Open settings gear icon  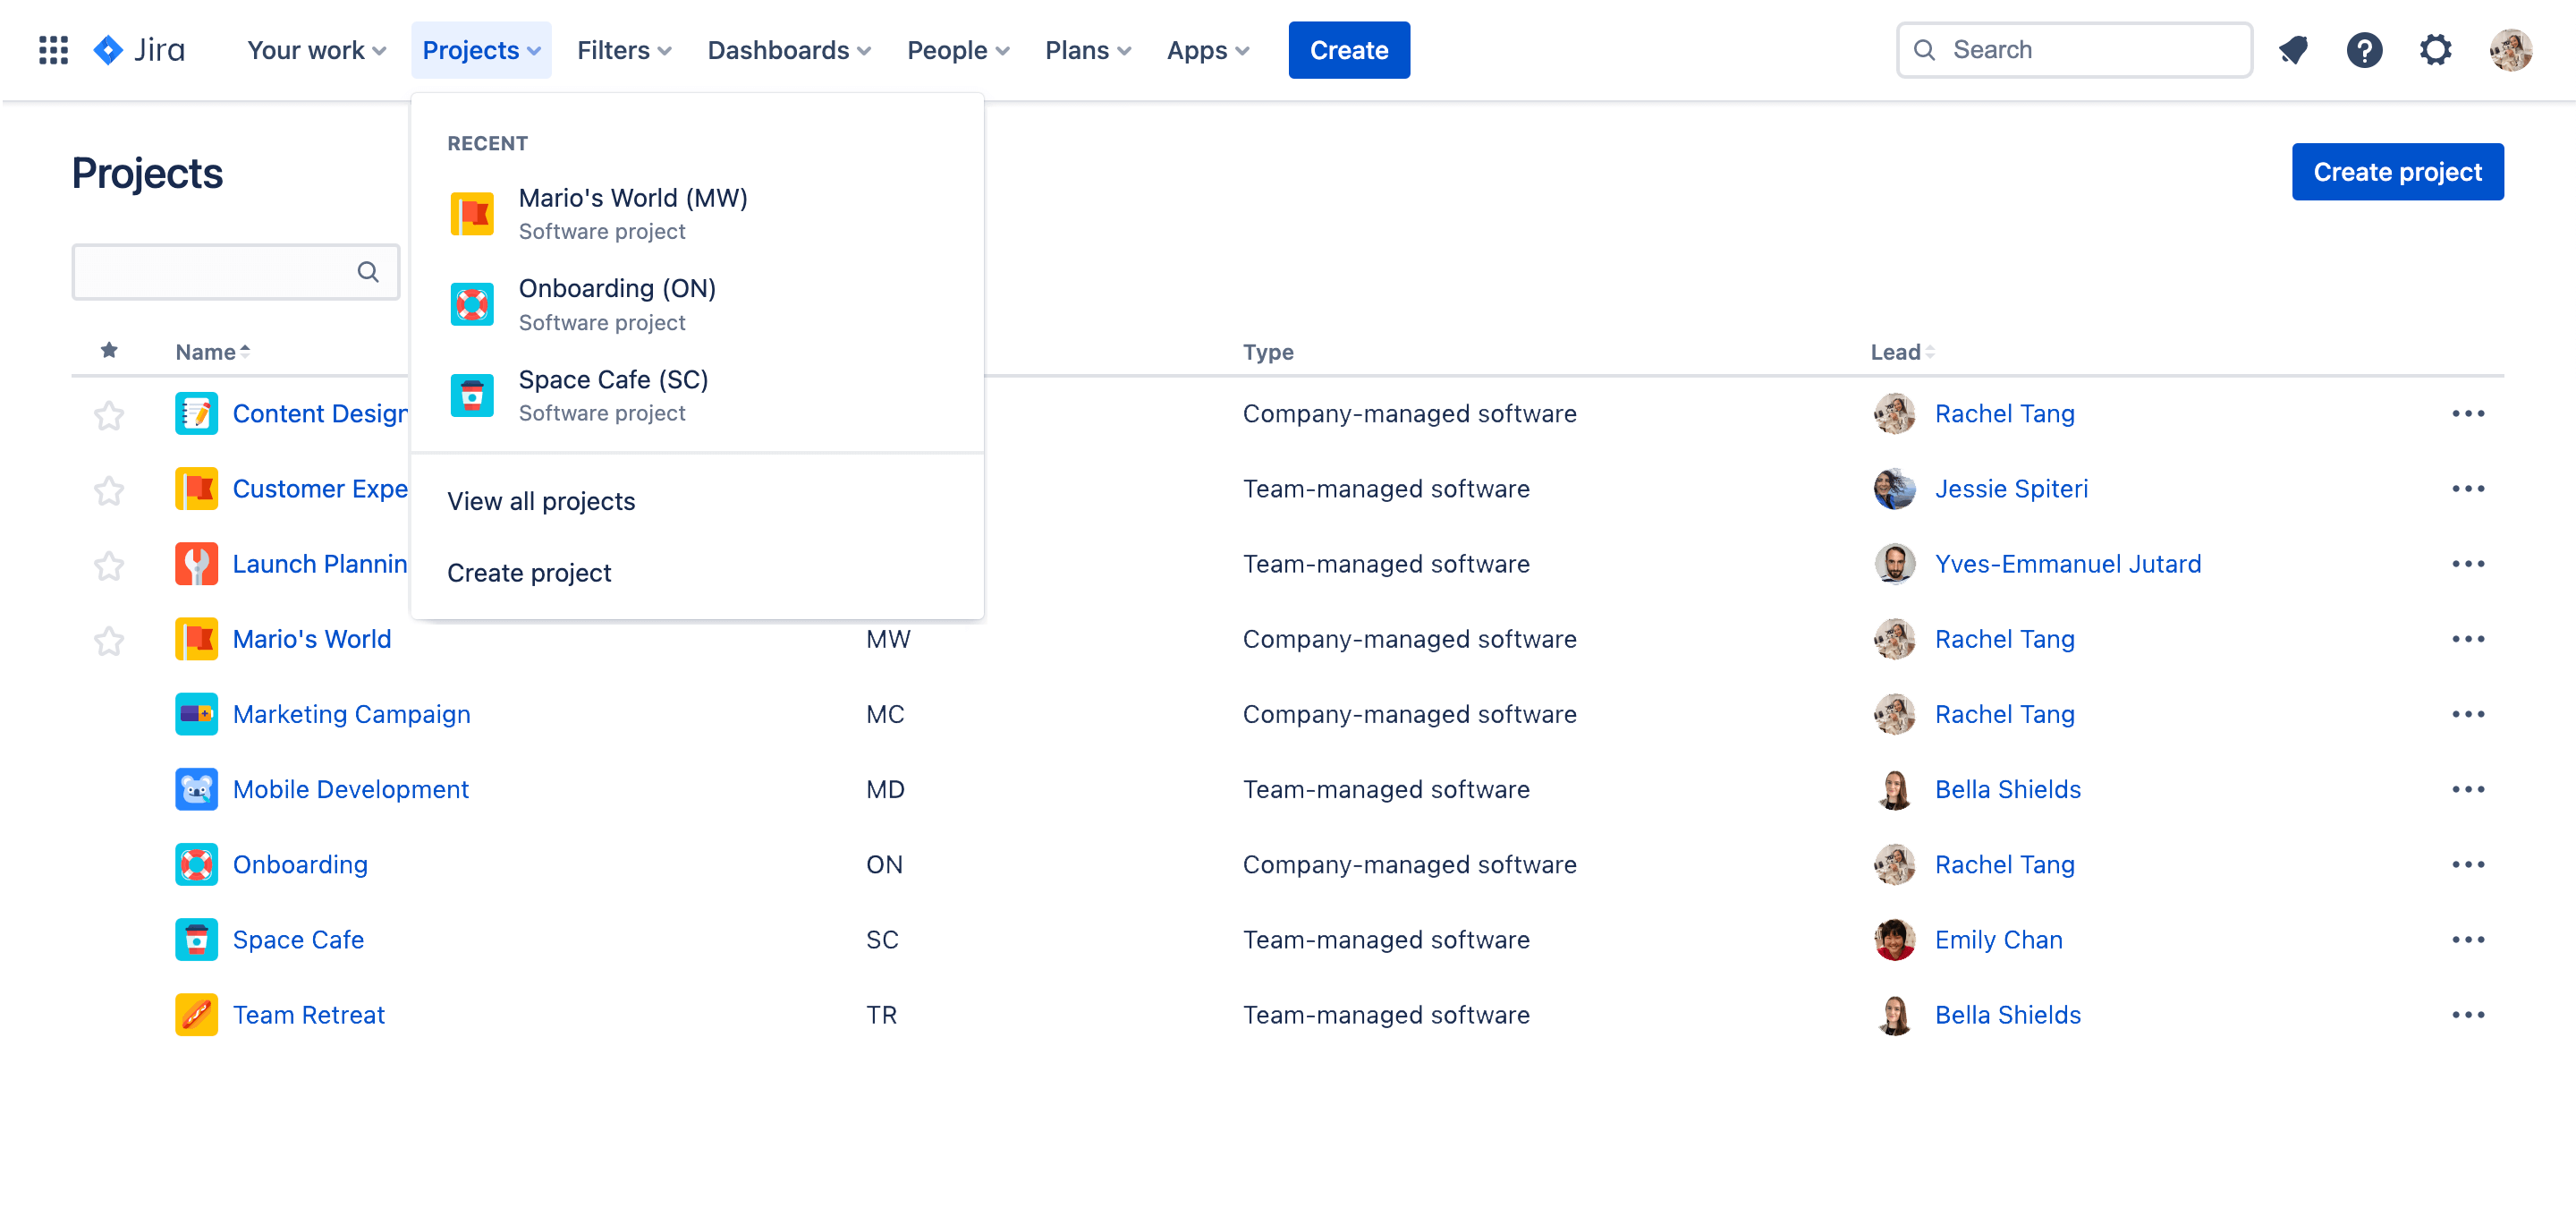tap(2438, 49)
